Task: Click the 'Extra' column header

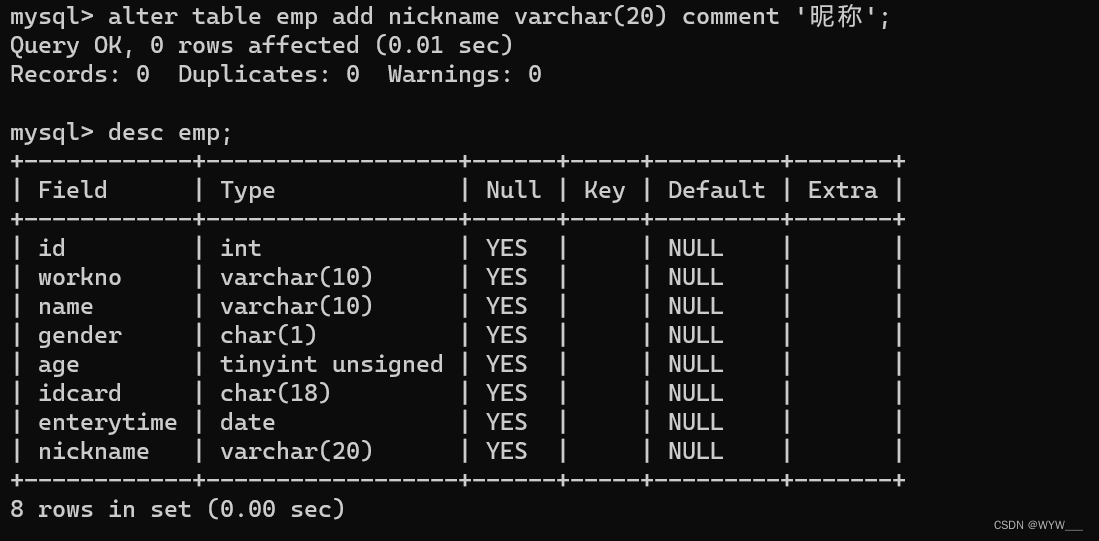Action: pyautogui.click(x=842, y=190)
